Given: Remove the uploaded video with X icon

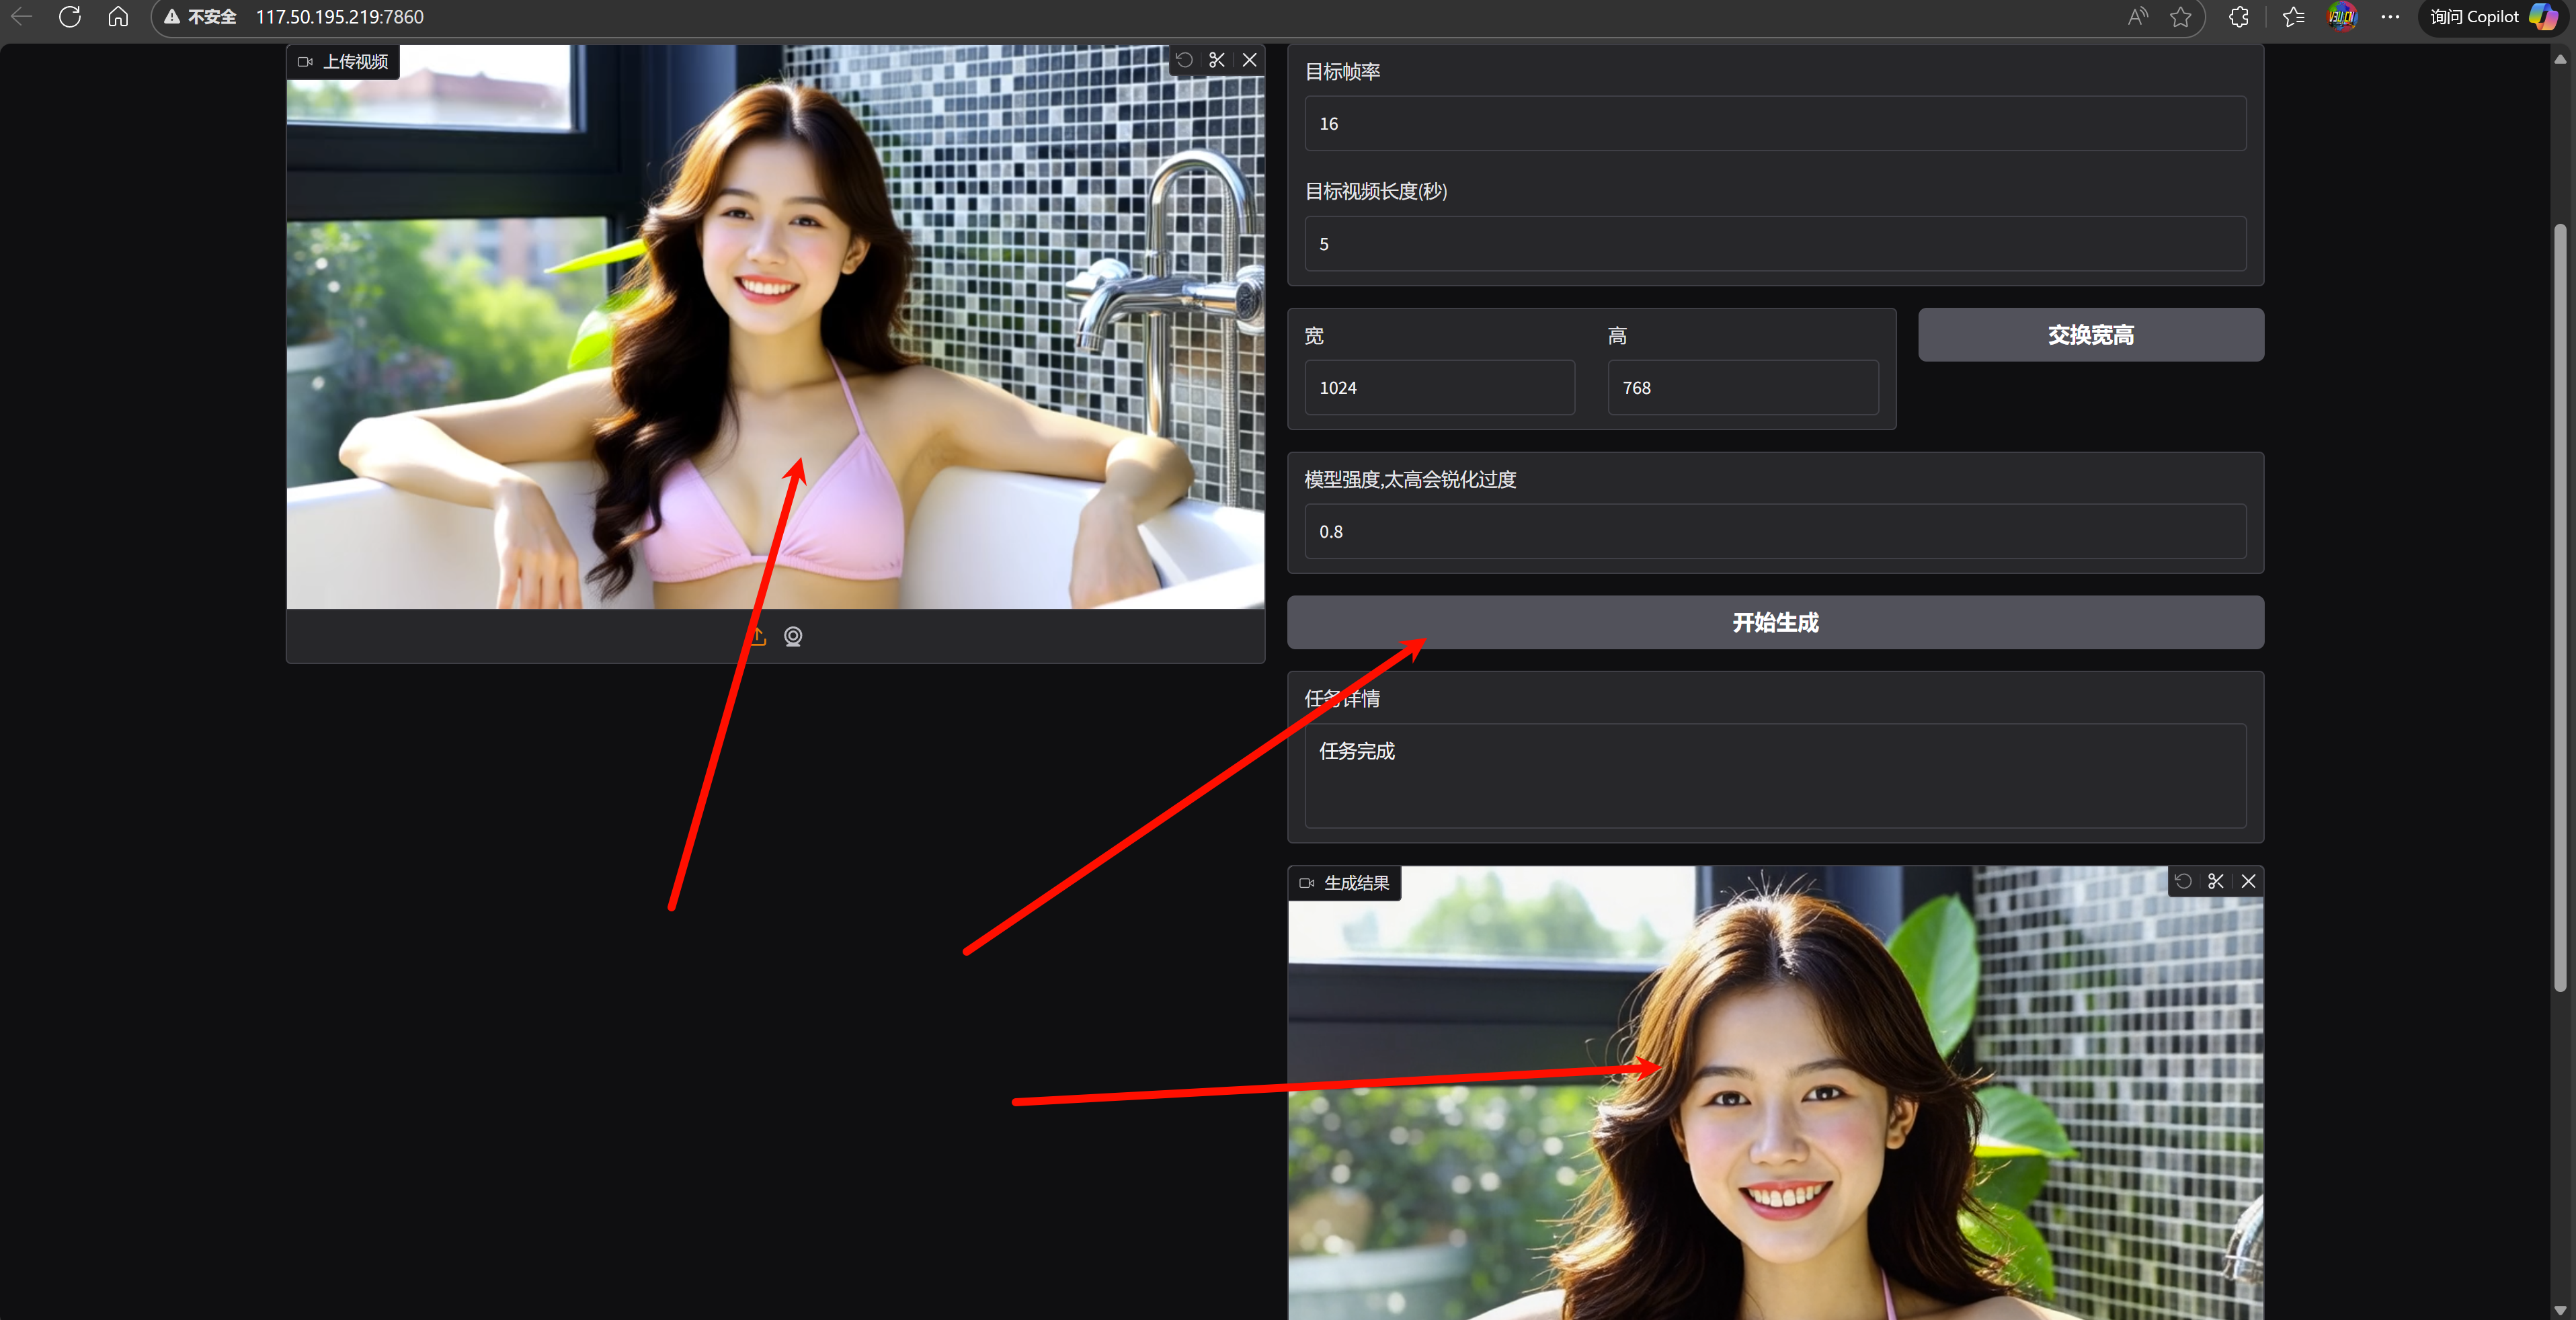Looking at the screenshot, I should (x=1250, y=60).
